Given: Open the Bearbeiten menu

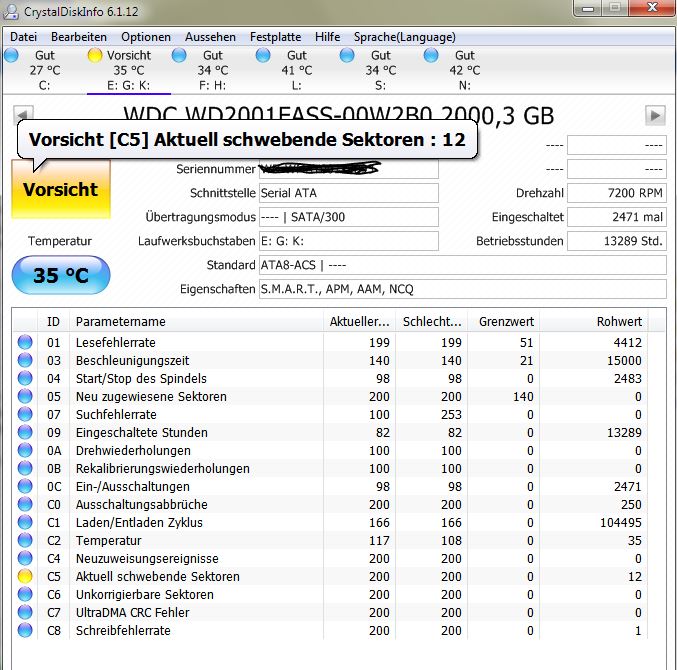Looking at the screenshot, I should tap(79, 37).
